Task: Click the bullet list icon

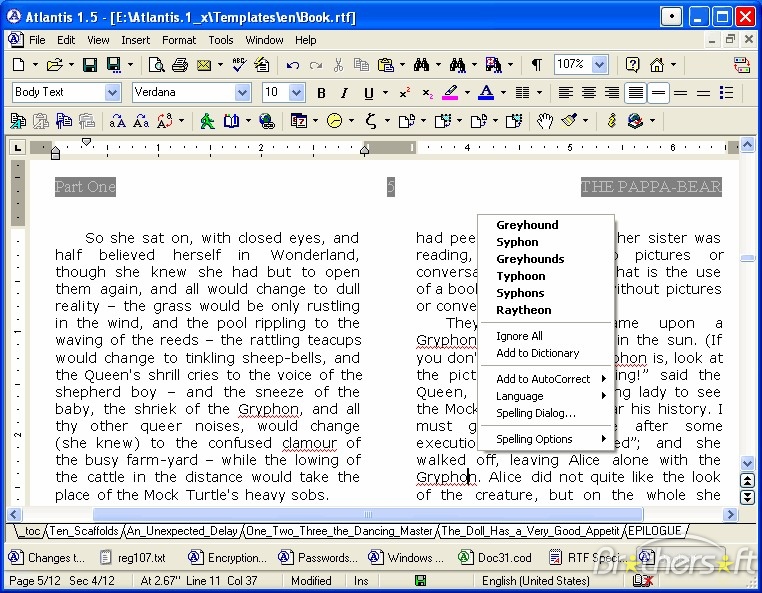Action: point(727,92)
